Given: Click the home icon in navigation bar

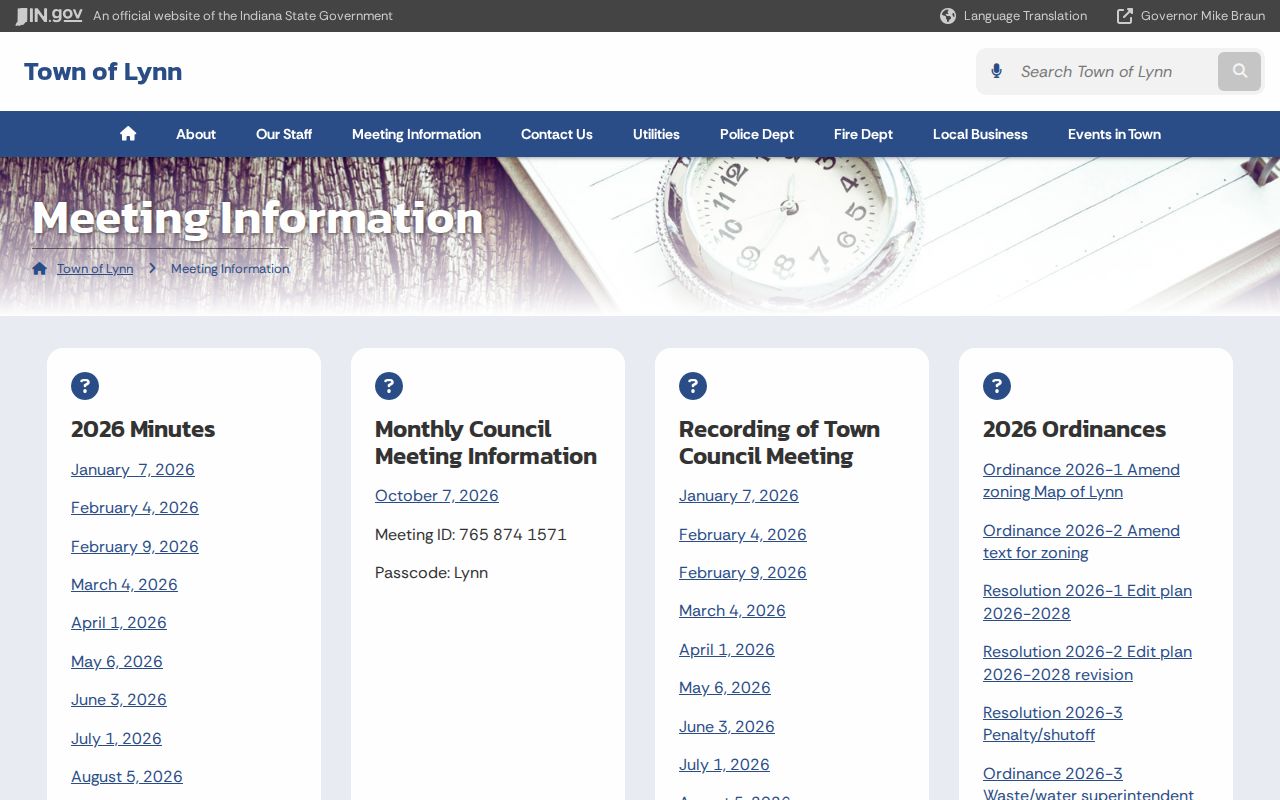Looking at the screenshot, I should click(128, 134).
